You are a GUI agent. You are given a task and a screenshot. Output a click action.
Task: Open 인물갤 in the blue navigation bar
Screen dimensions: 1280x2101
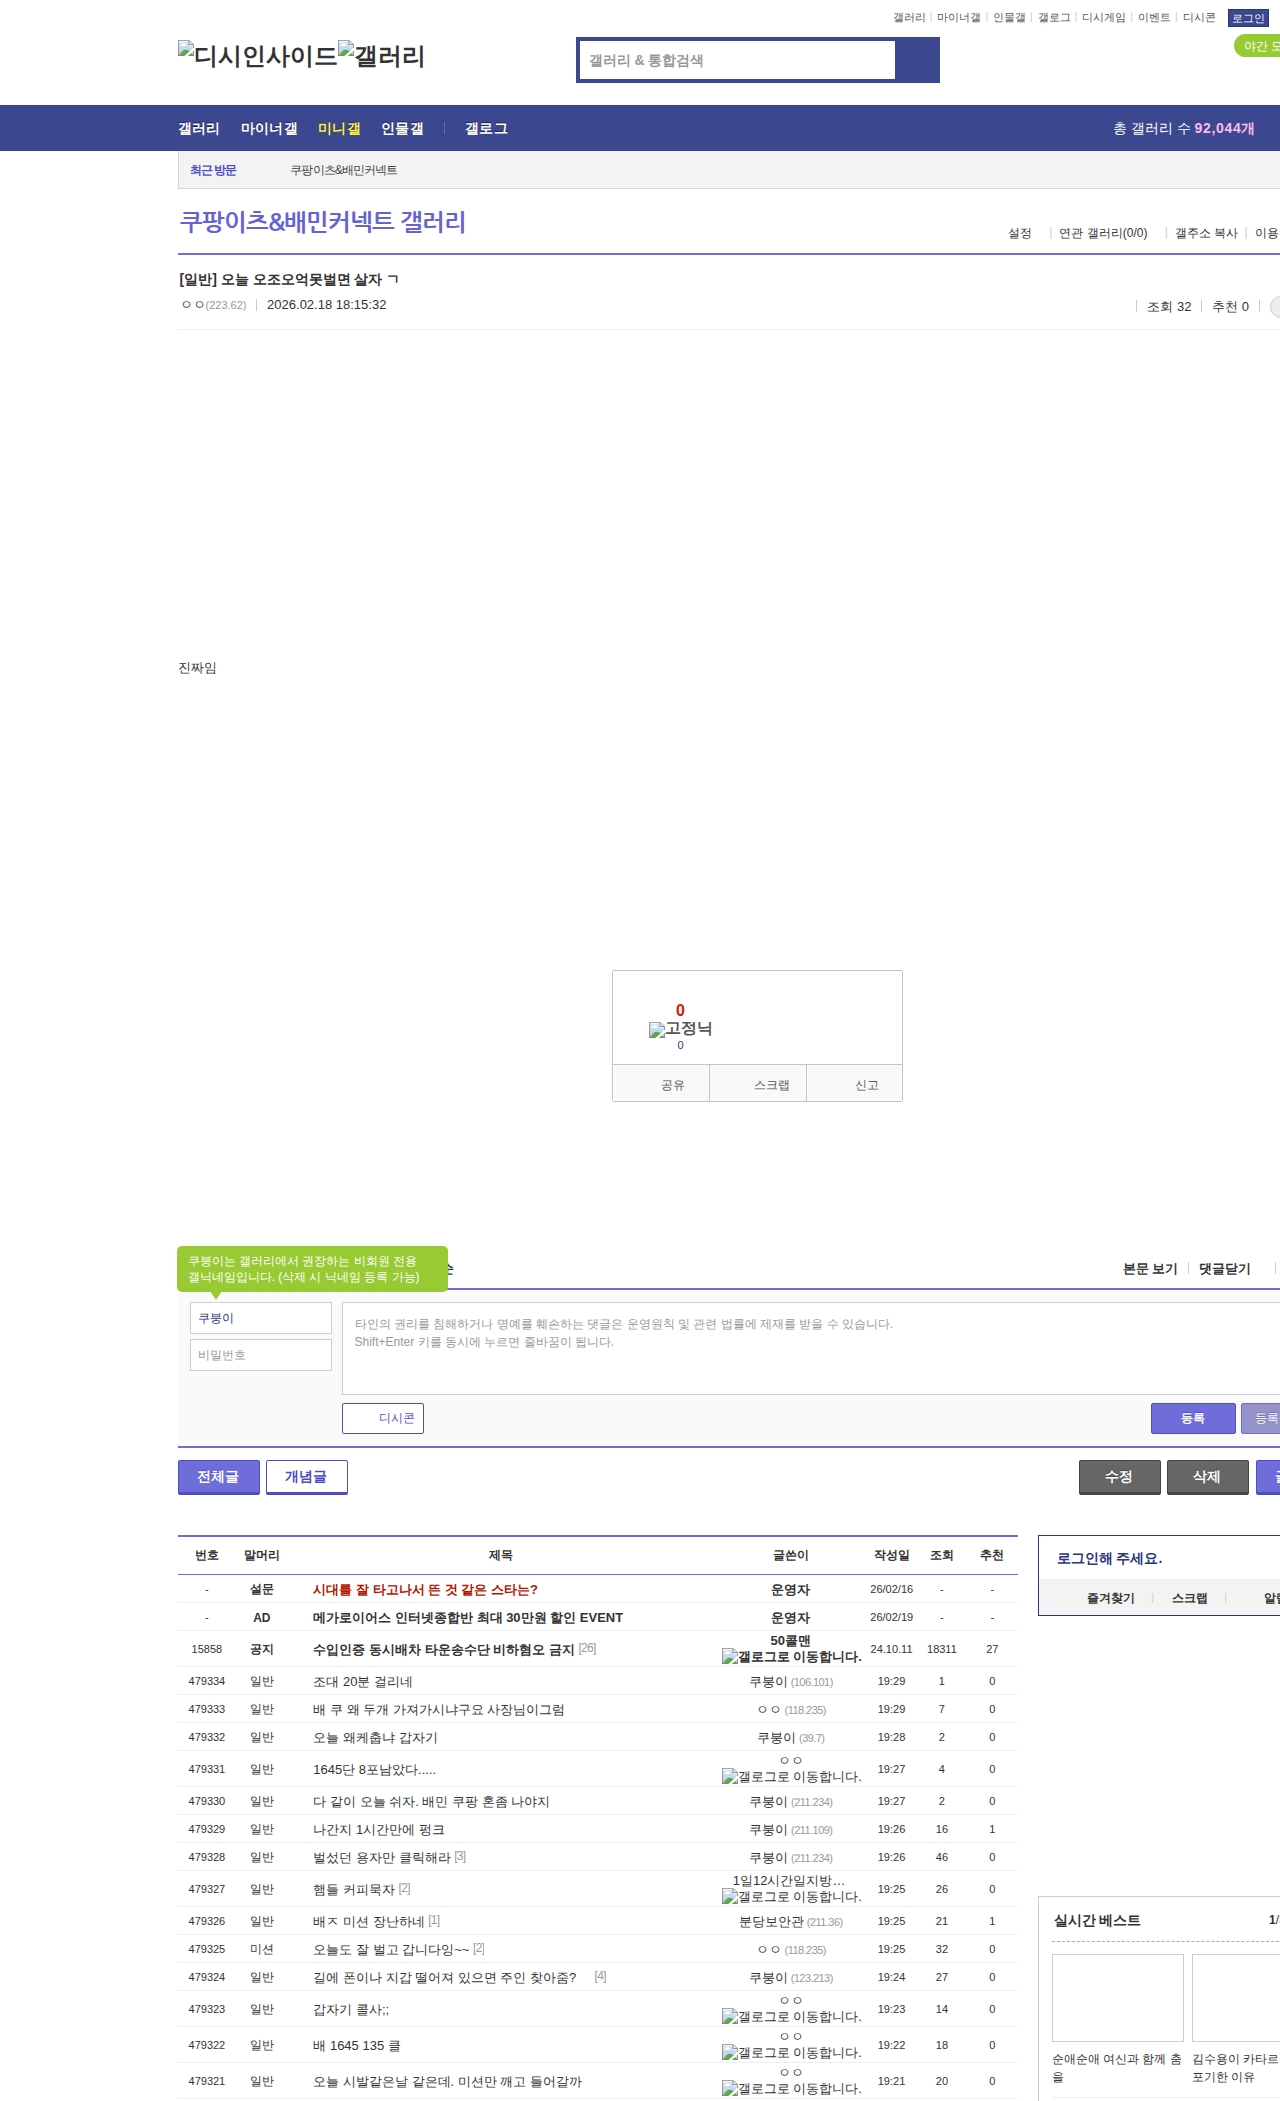pos(402,129)
